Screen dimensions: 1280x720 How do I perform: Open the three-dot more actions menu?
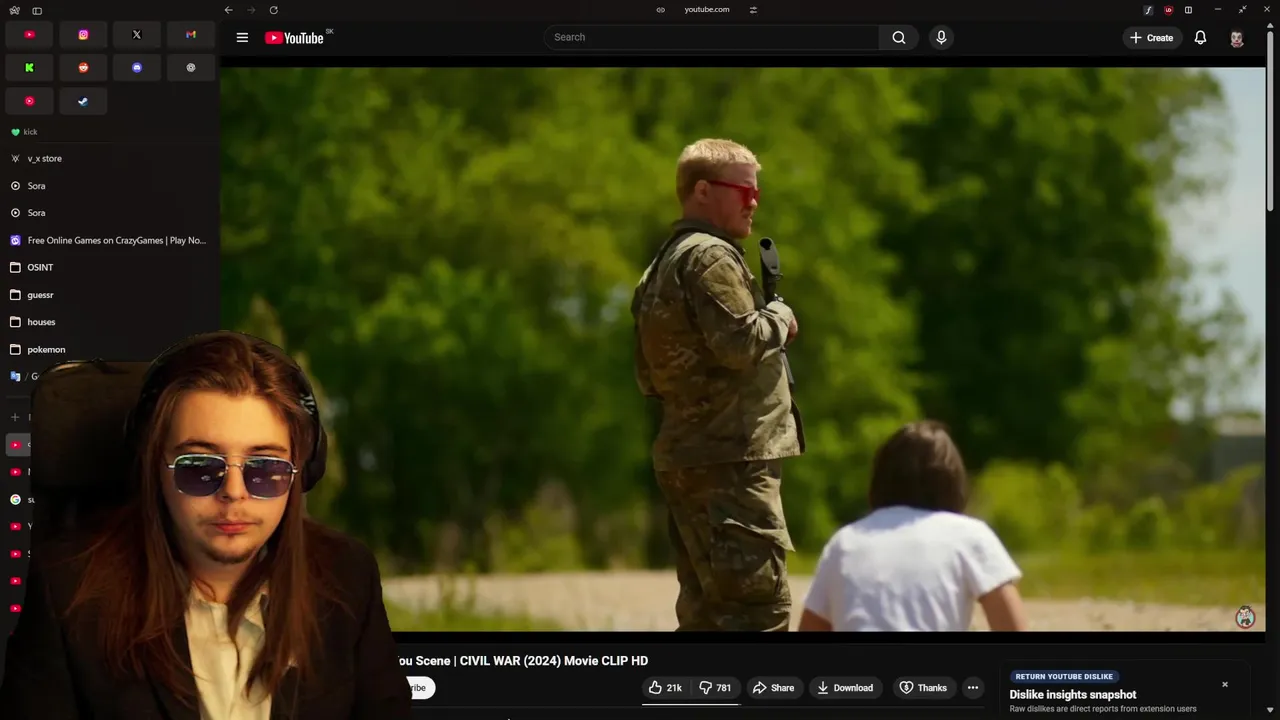point(973,688)
